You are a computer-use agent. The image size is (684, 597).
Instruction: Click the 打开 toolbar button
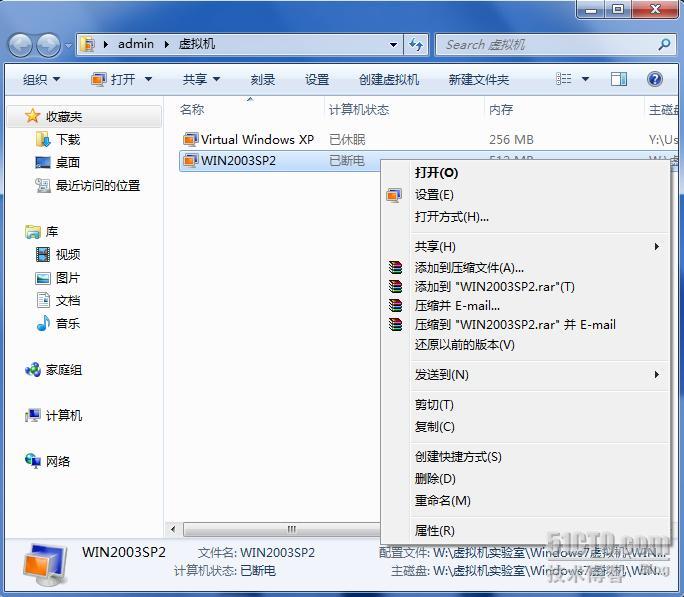[x=113, y=79]
